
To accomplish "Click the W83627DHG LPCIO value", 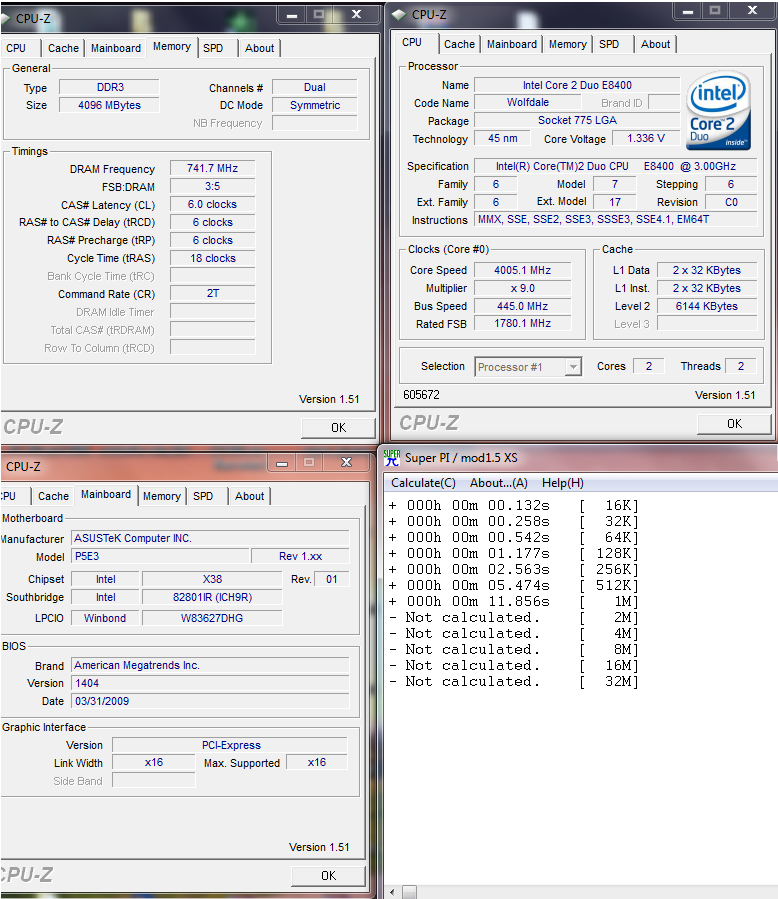I will (212, 619).
